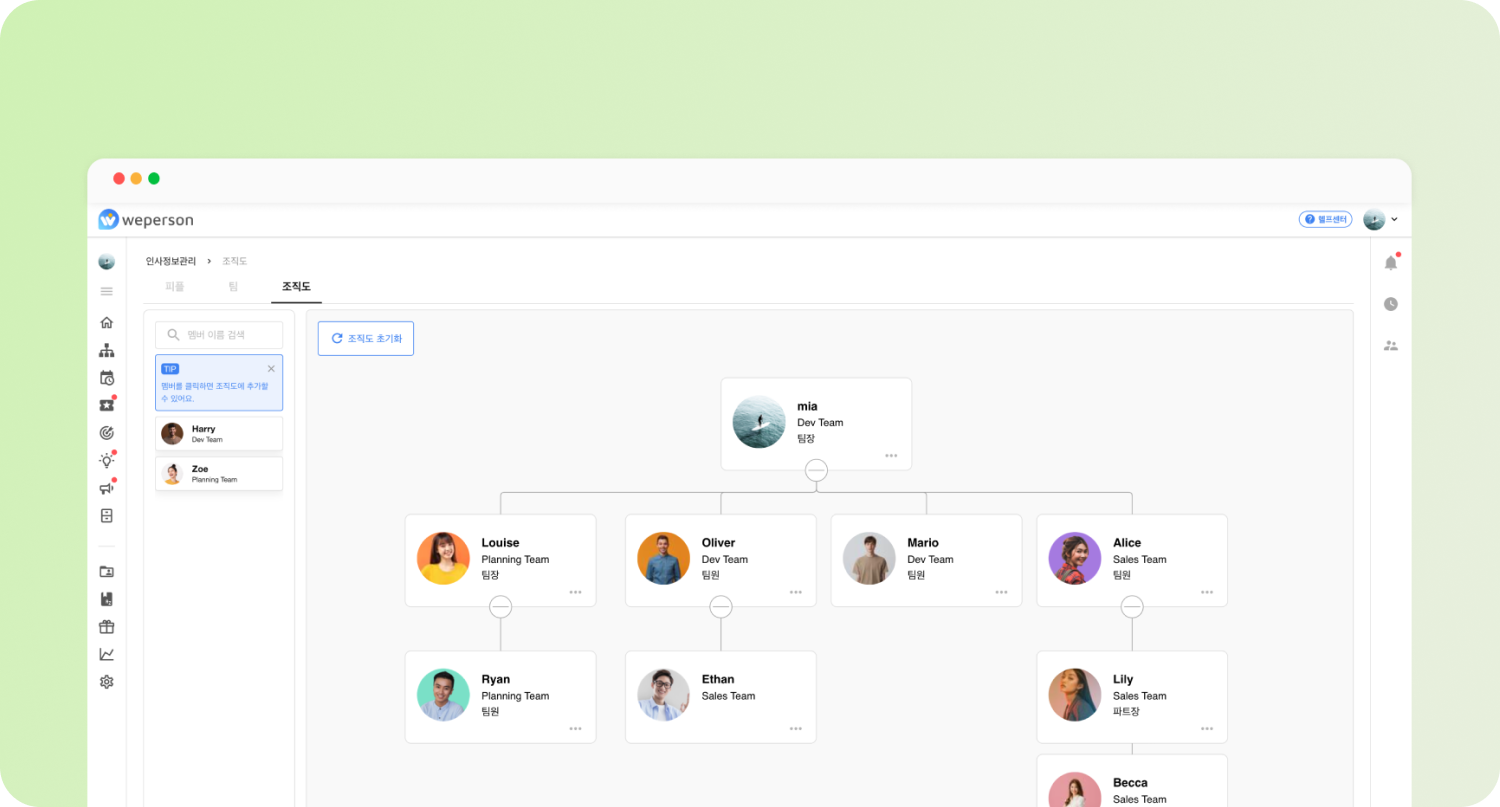The width and height of the screenshot is (1500, 807).
Task: Switch to the 팀 tab
Action: (x=233, y=286)
